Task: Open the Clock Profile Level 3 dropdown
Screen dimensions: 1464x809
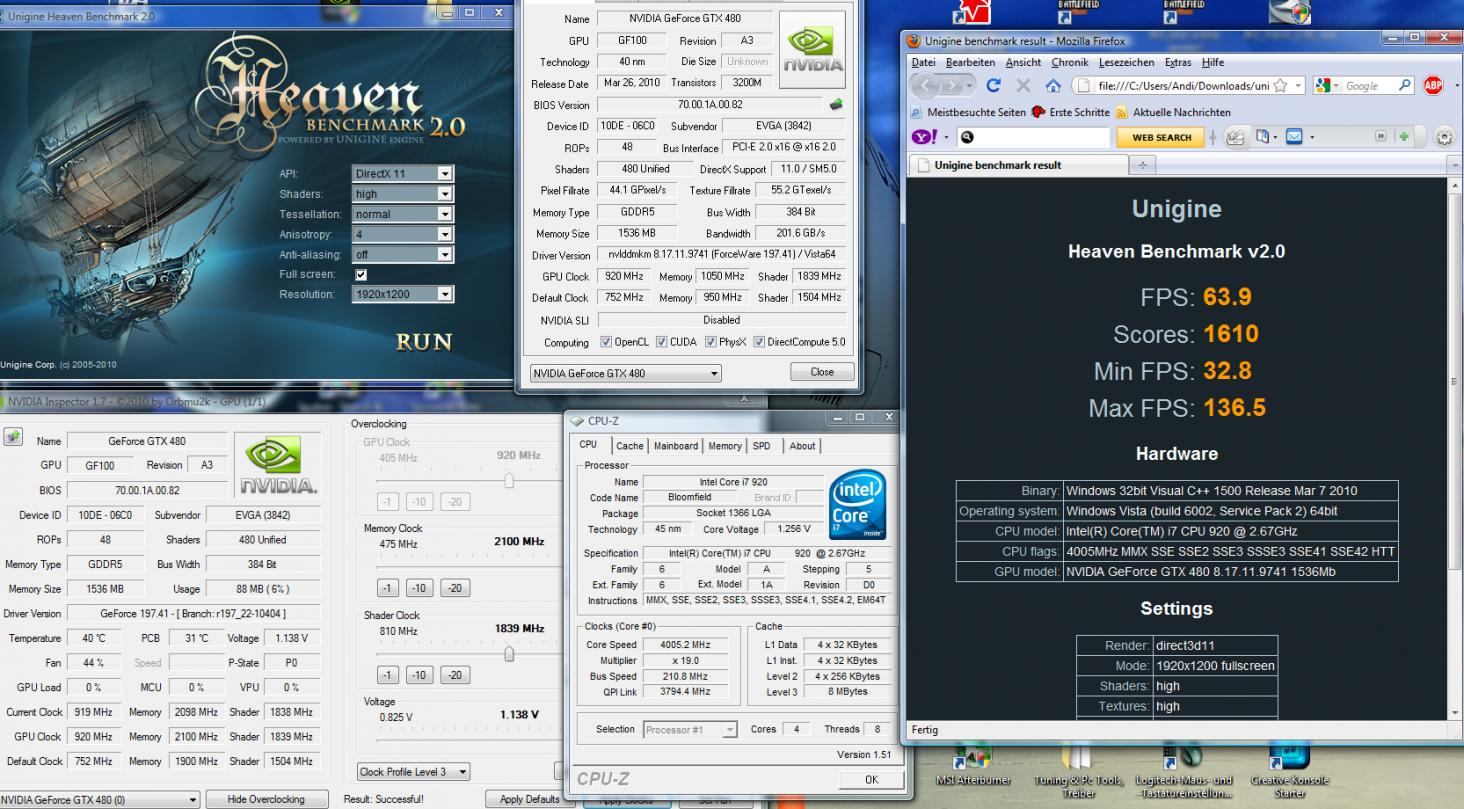Action: [x=415, y=772]
